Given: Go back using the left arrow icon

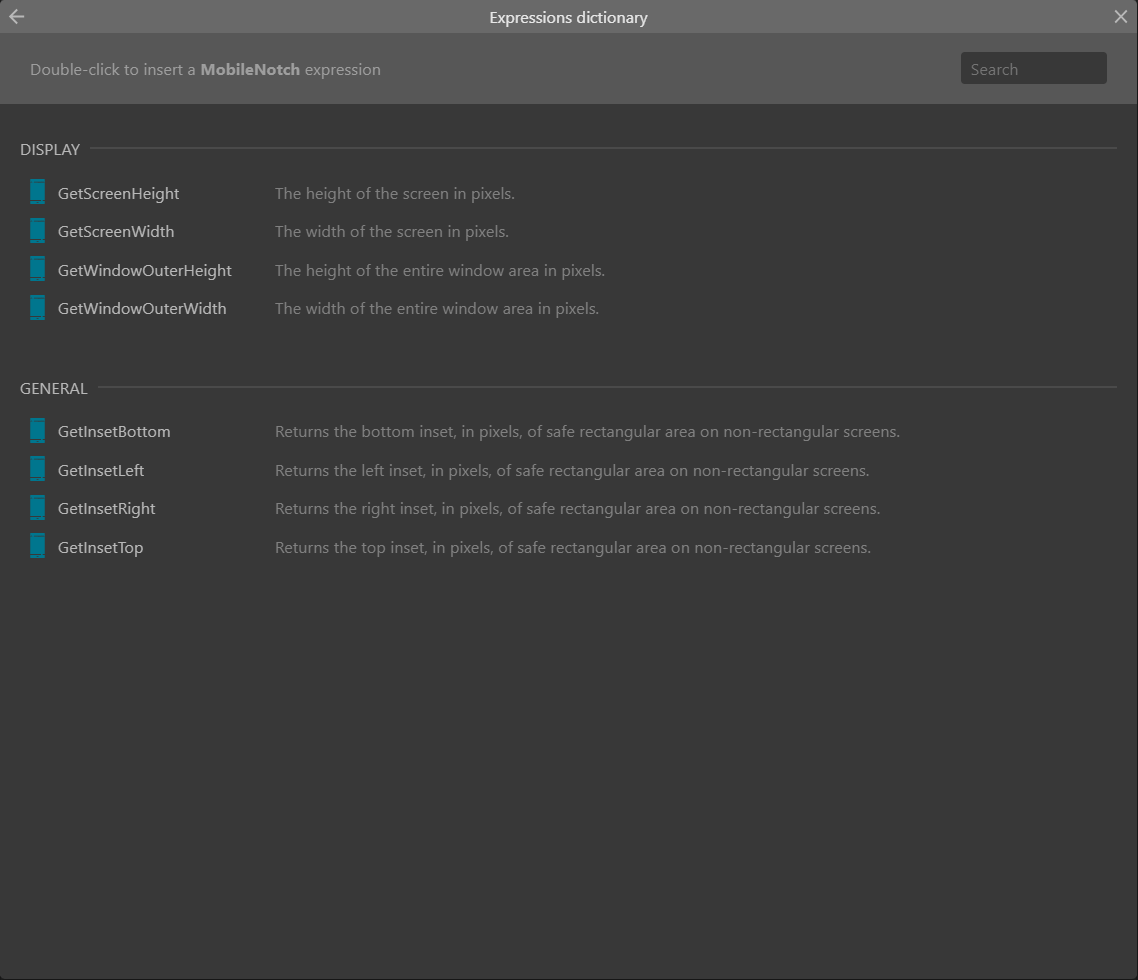Looking at the screenshot, I should pos(16,17).
